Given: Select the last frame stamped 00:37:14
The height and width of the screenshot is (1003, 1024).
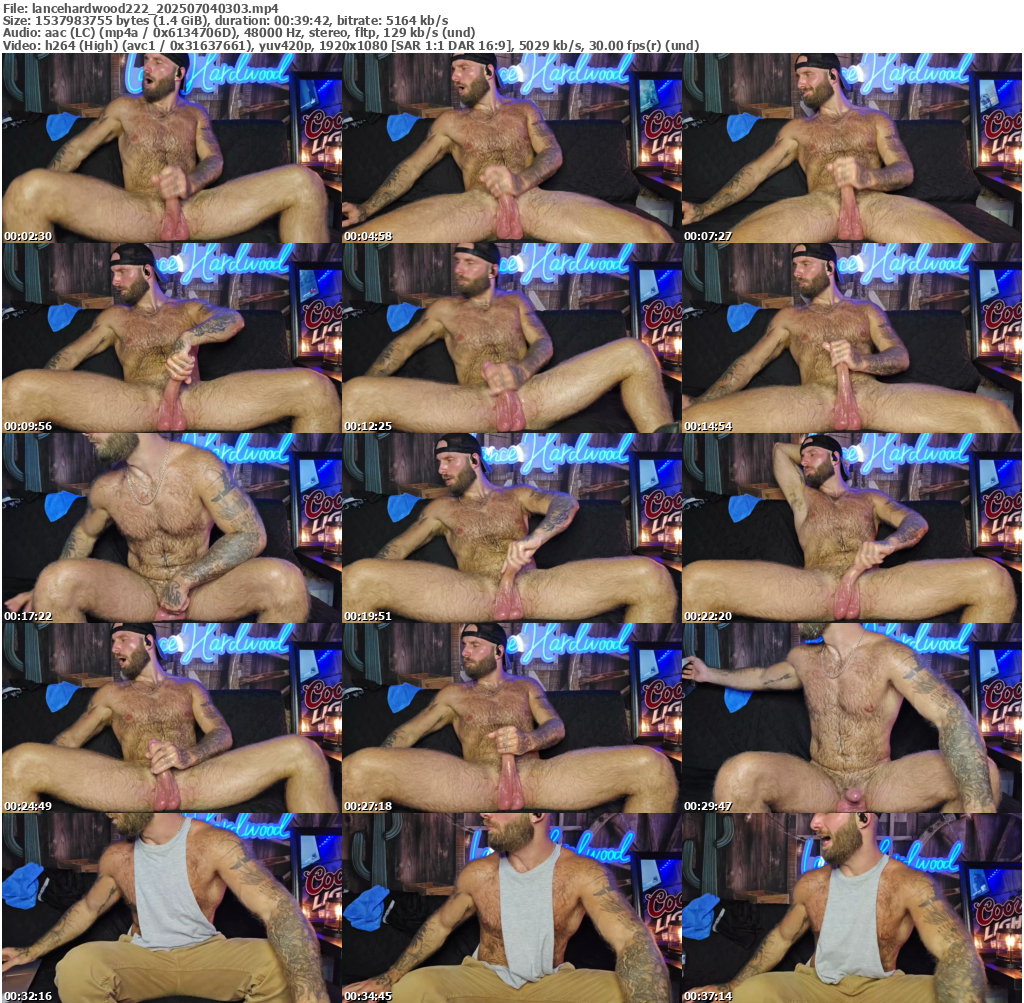Looking at the screenshot, I should [852, 908].
